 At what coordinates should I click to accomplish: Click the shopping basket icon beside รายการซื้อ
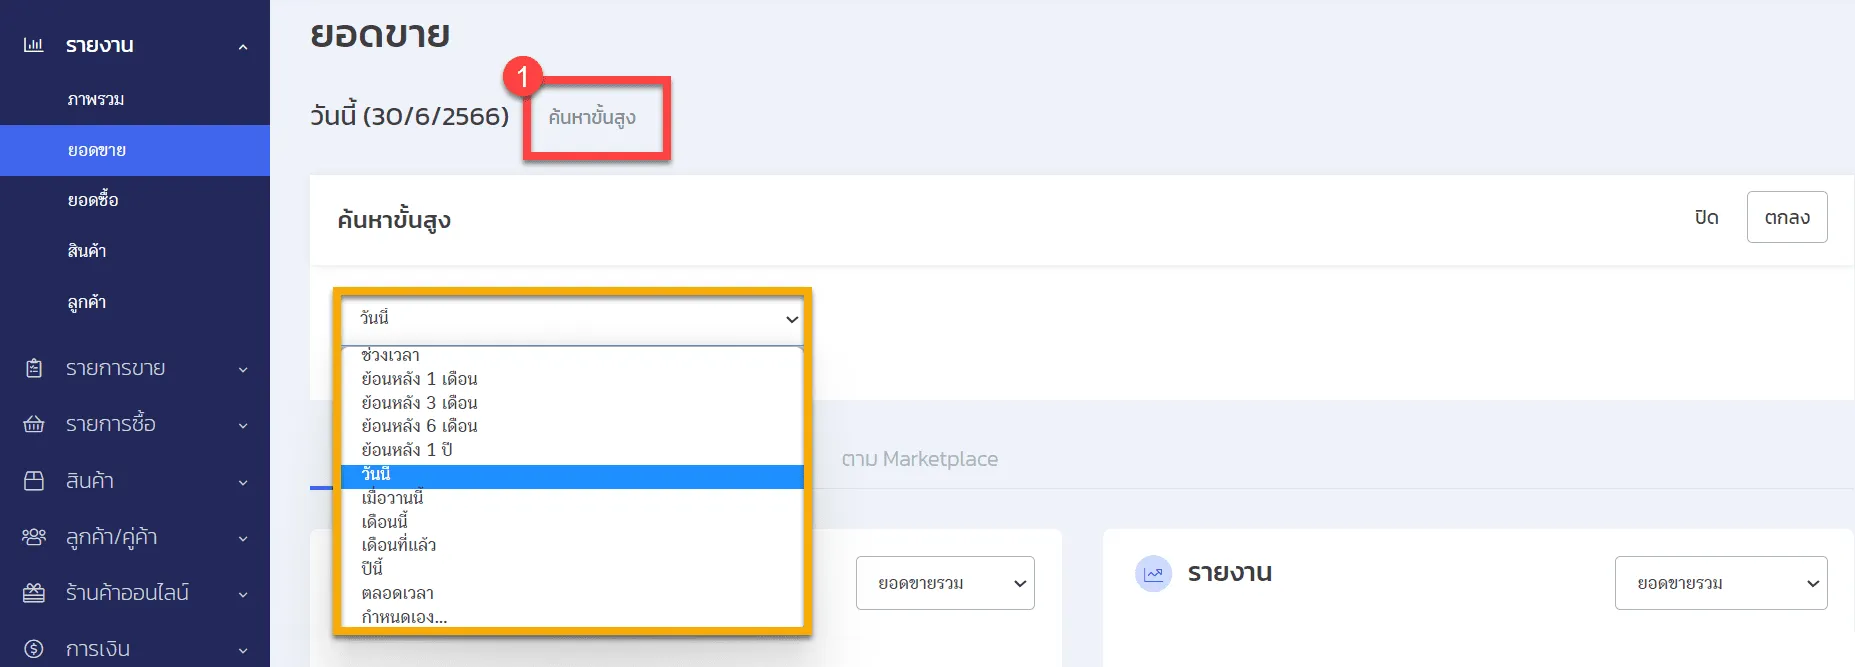34,424
